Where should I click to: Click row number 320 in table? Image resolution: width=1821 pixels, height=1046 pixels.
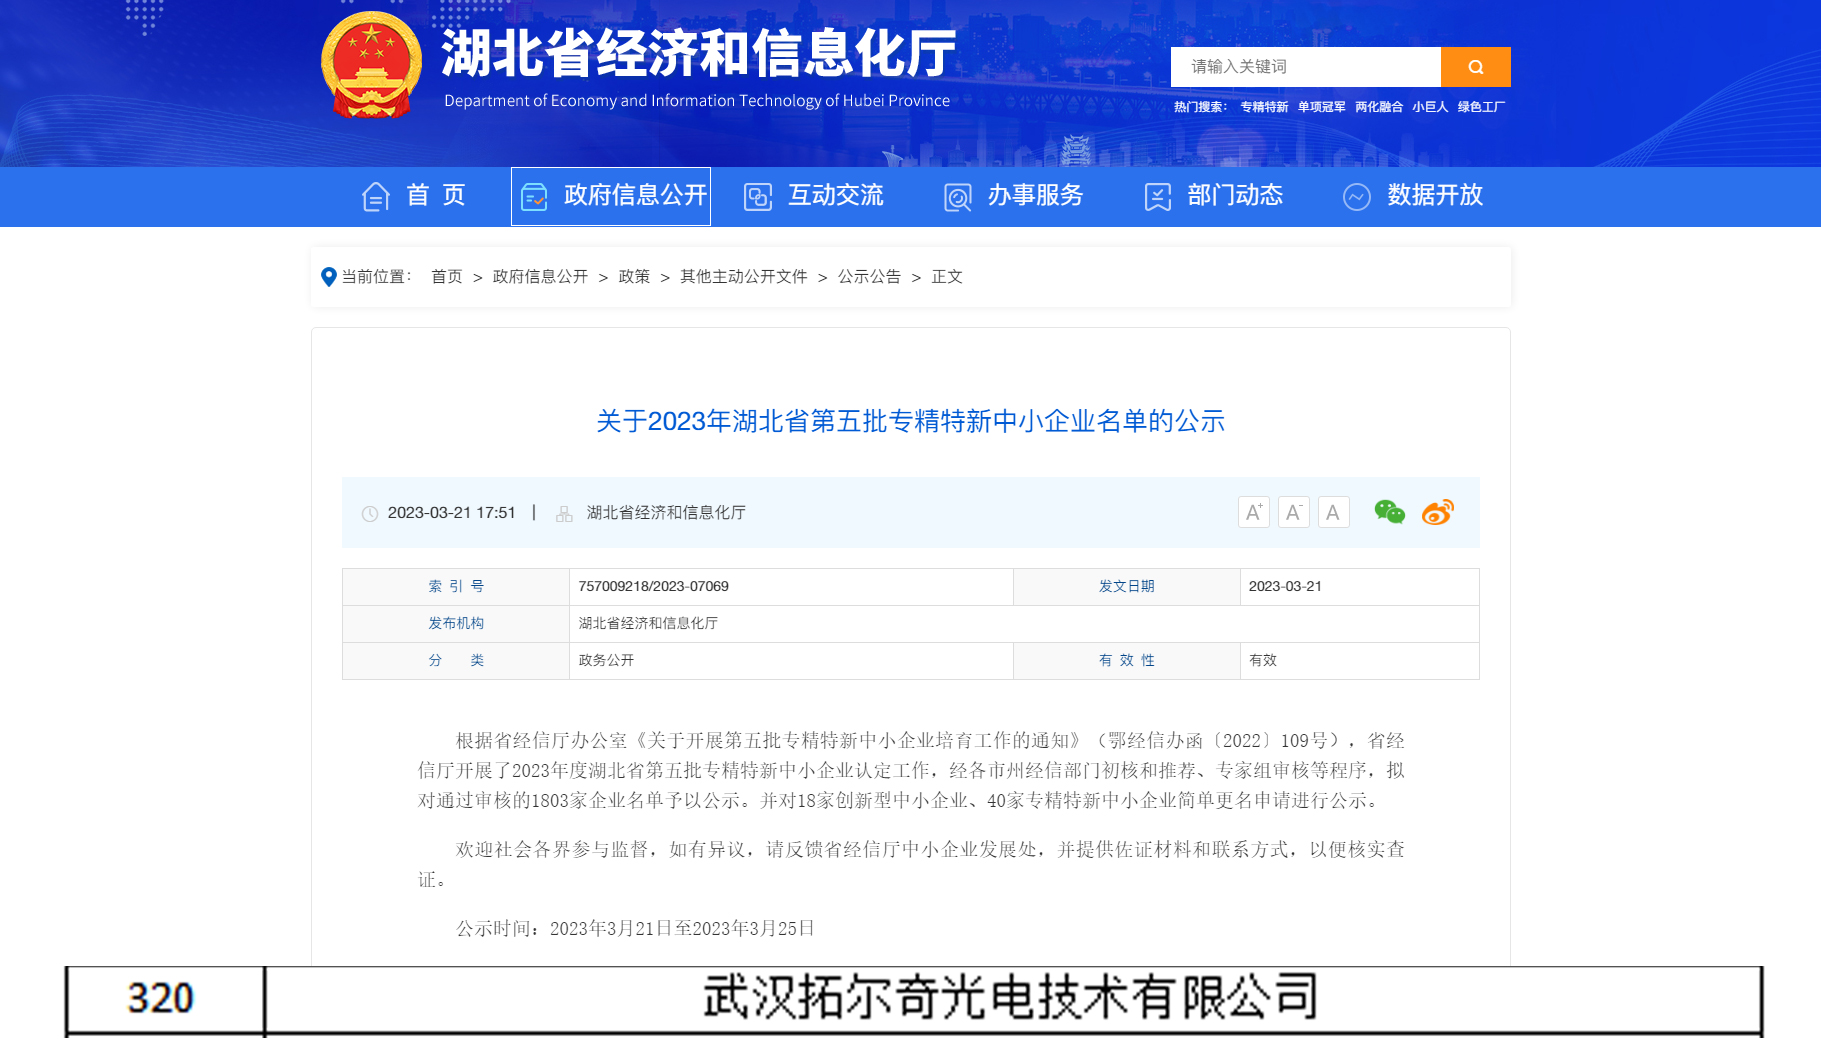[160, 999]
